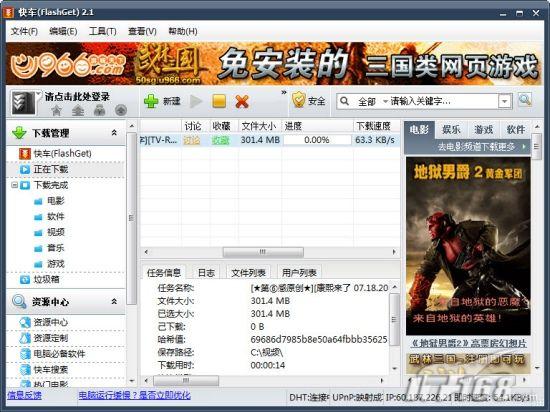Select the download row ending in [TV-R...
The height and width of the screenshot is (412, 550).
tap(270, 140)
